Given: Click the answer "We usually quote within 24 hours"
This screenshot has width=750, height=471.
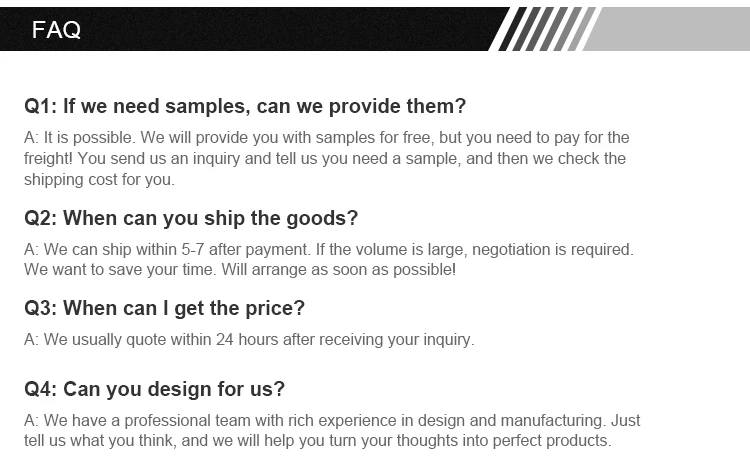Looking at the screenshot, I should pyautogui.click(x=249, y=340).
